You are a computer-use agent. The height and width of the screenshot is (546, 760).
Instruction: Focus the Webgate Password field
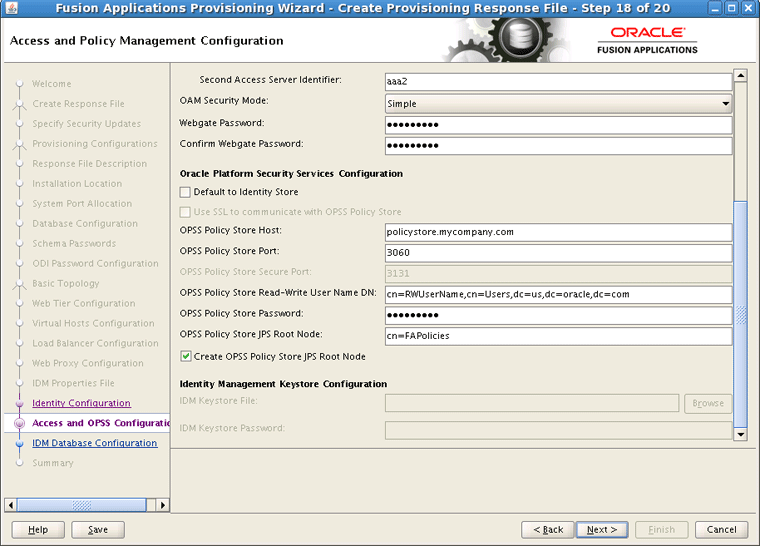pos(558,125)
